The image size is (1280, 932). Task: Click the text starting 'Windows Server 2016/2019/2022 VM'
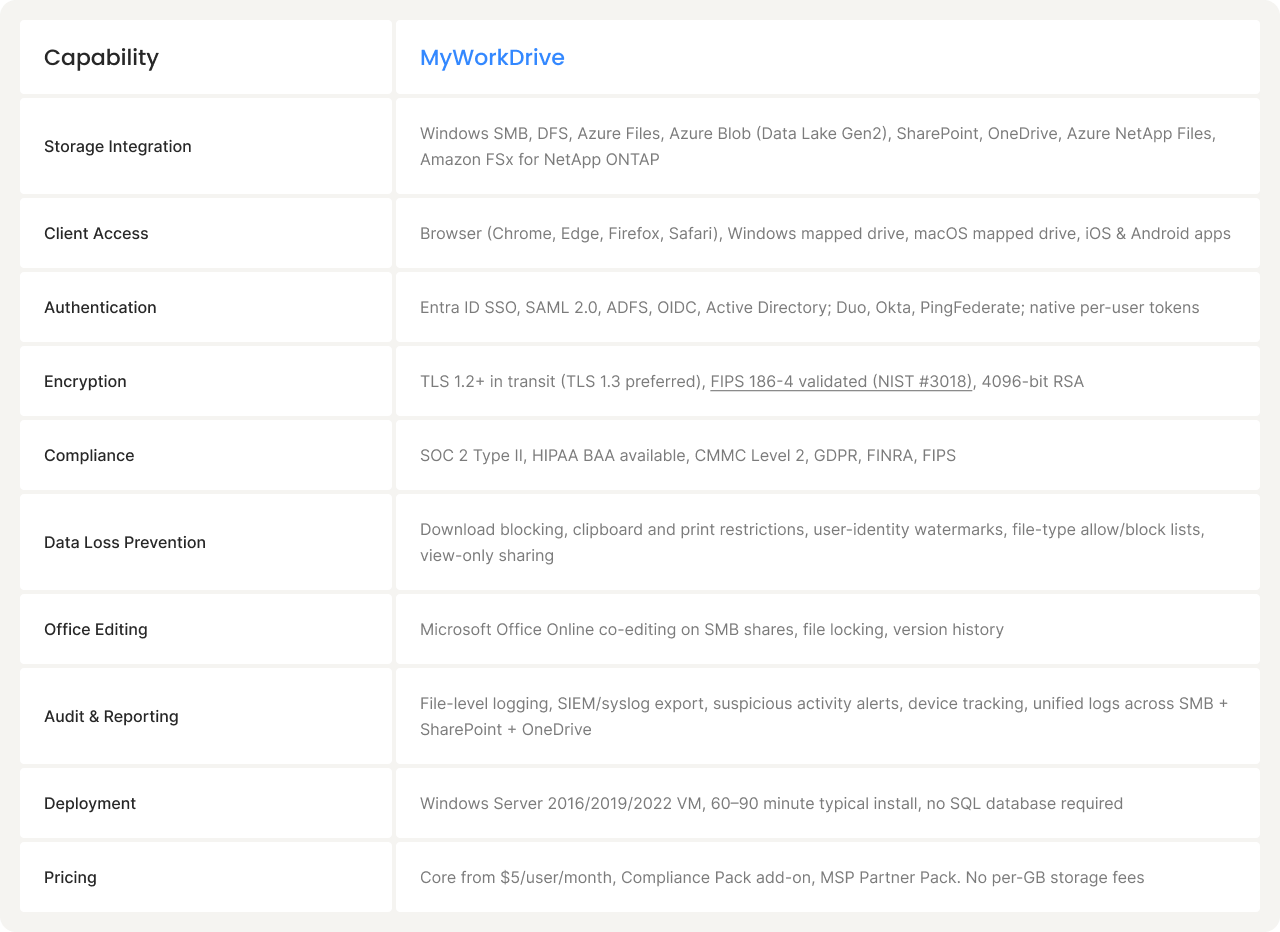click(x=771, y=803)
